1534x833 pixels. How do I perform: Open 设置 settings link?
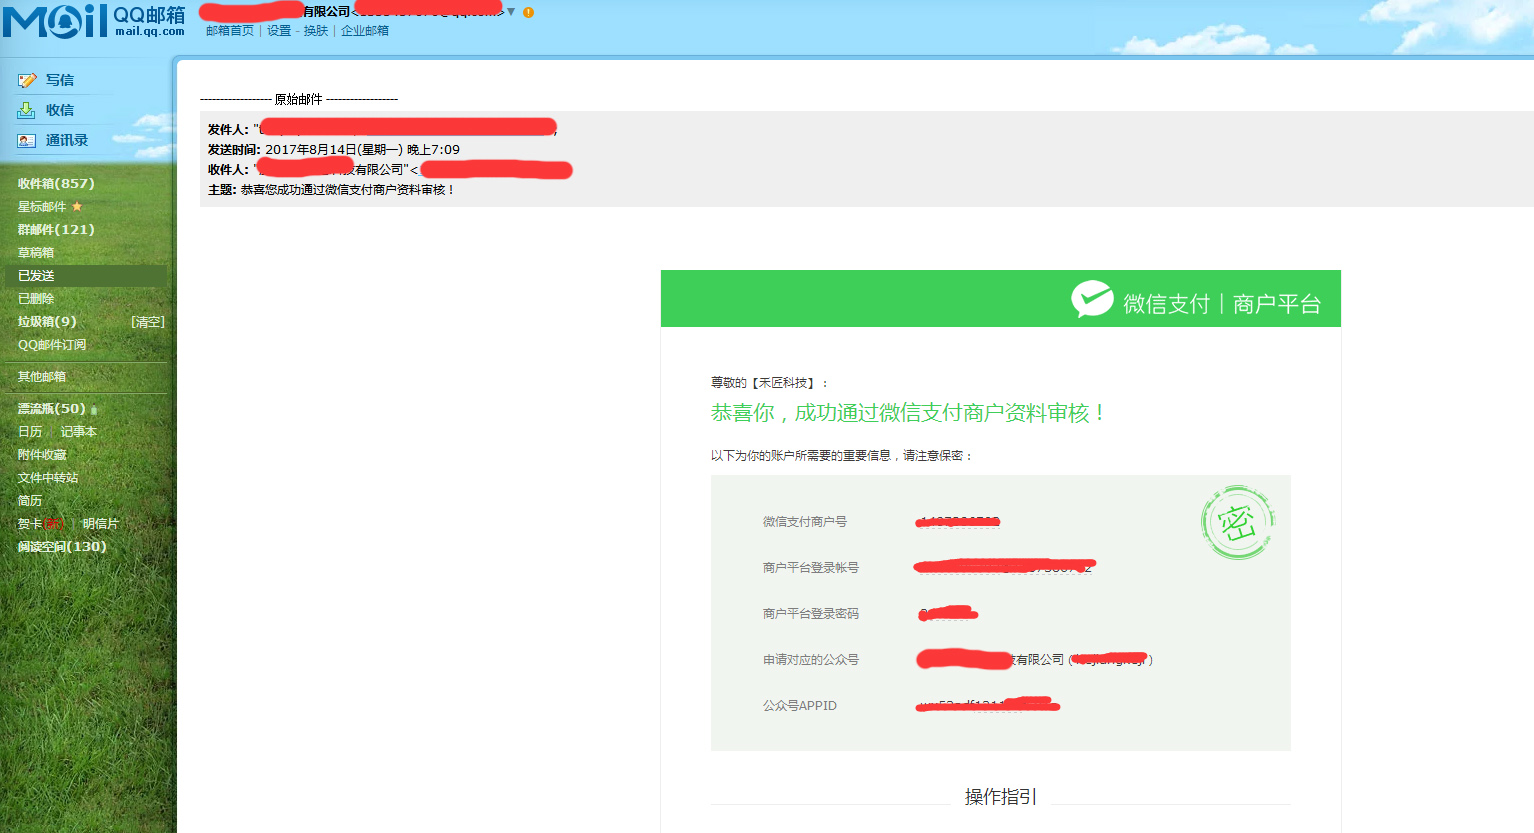(279, 31)
